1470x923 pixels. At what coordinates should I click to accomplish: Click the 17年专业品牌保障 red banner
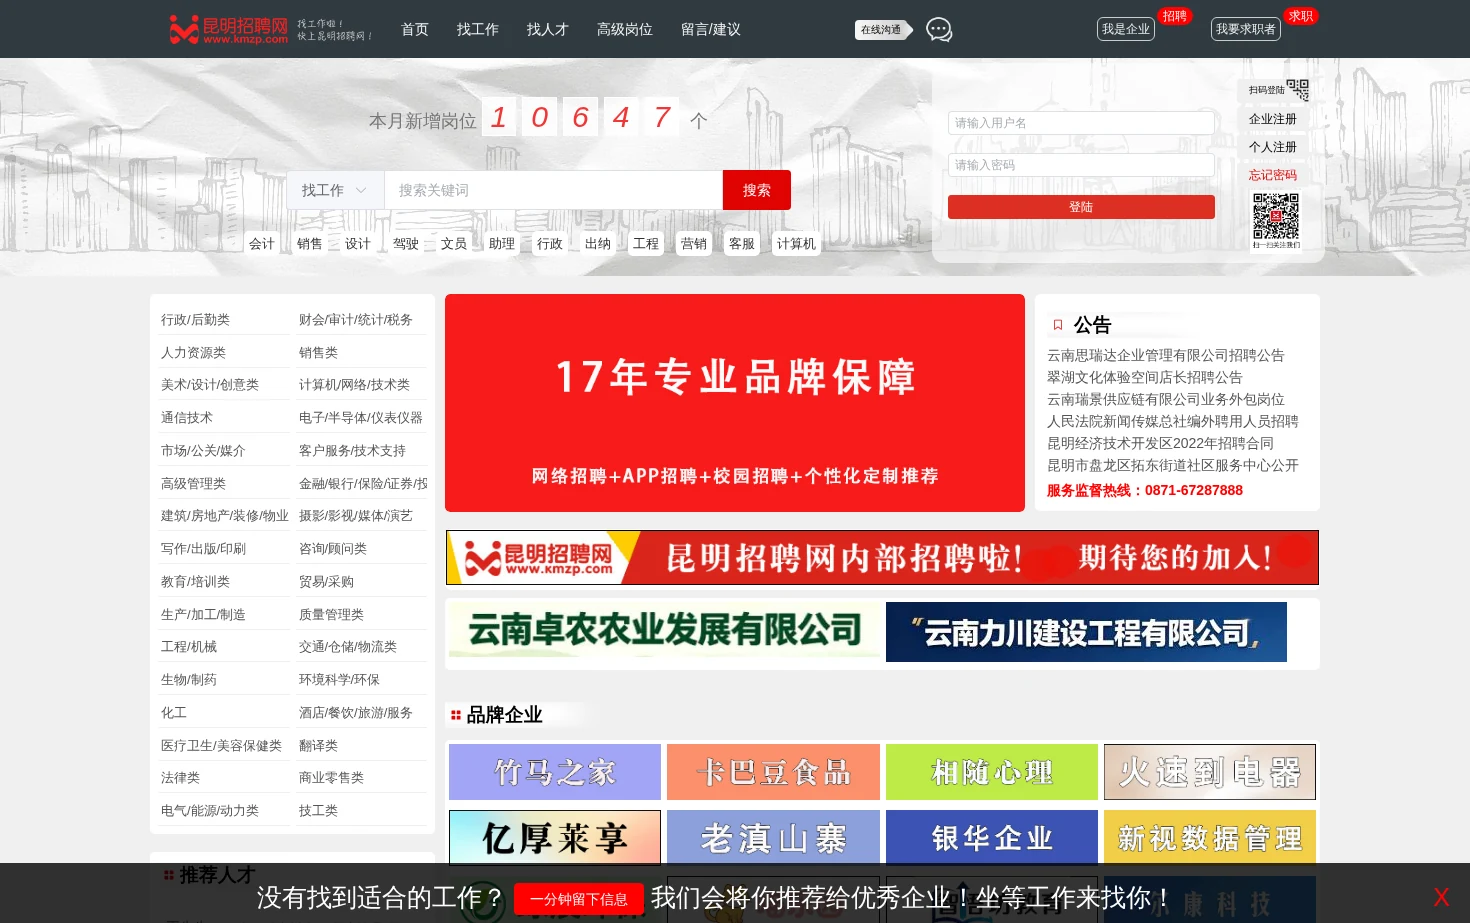[x=735, y=403]
